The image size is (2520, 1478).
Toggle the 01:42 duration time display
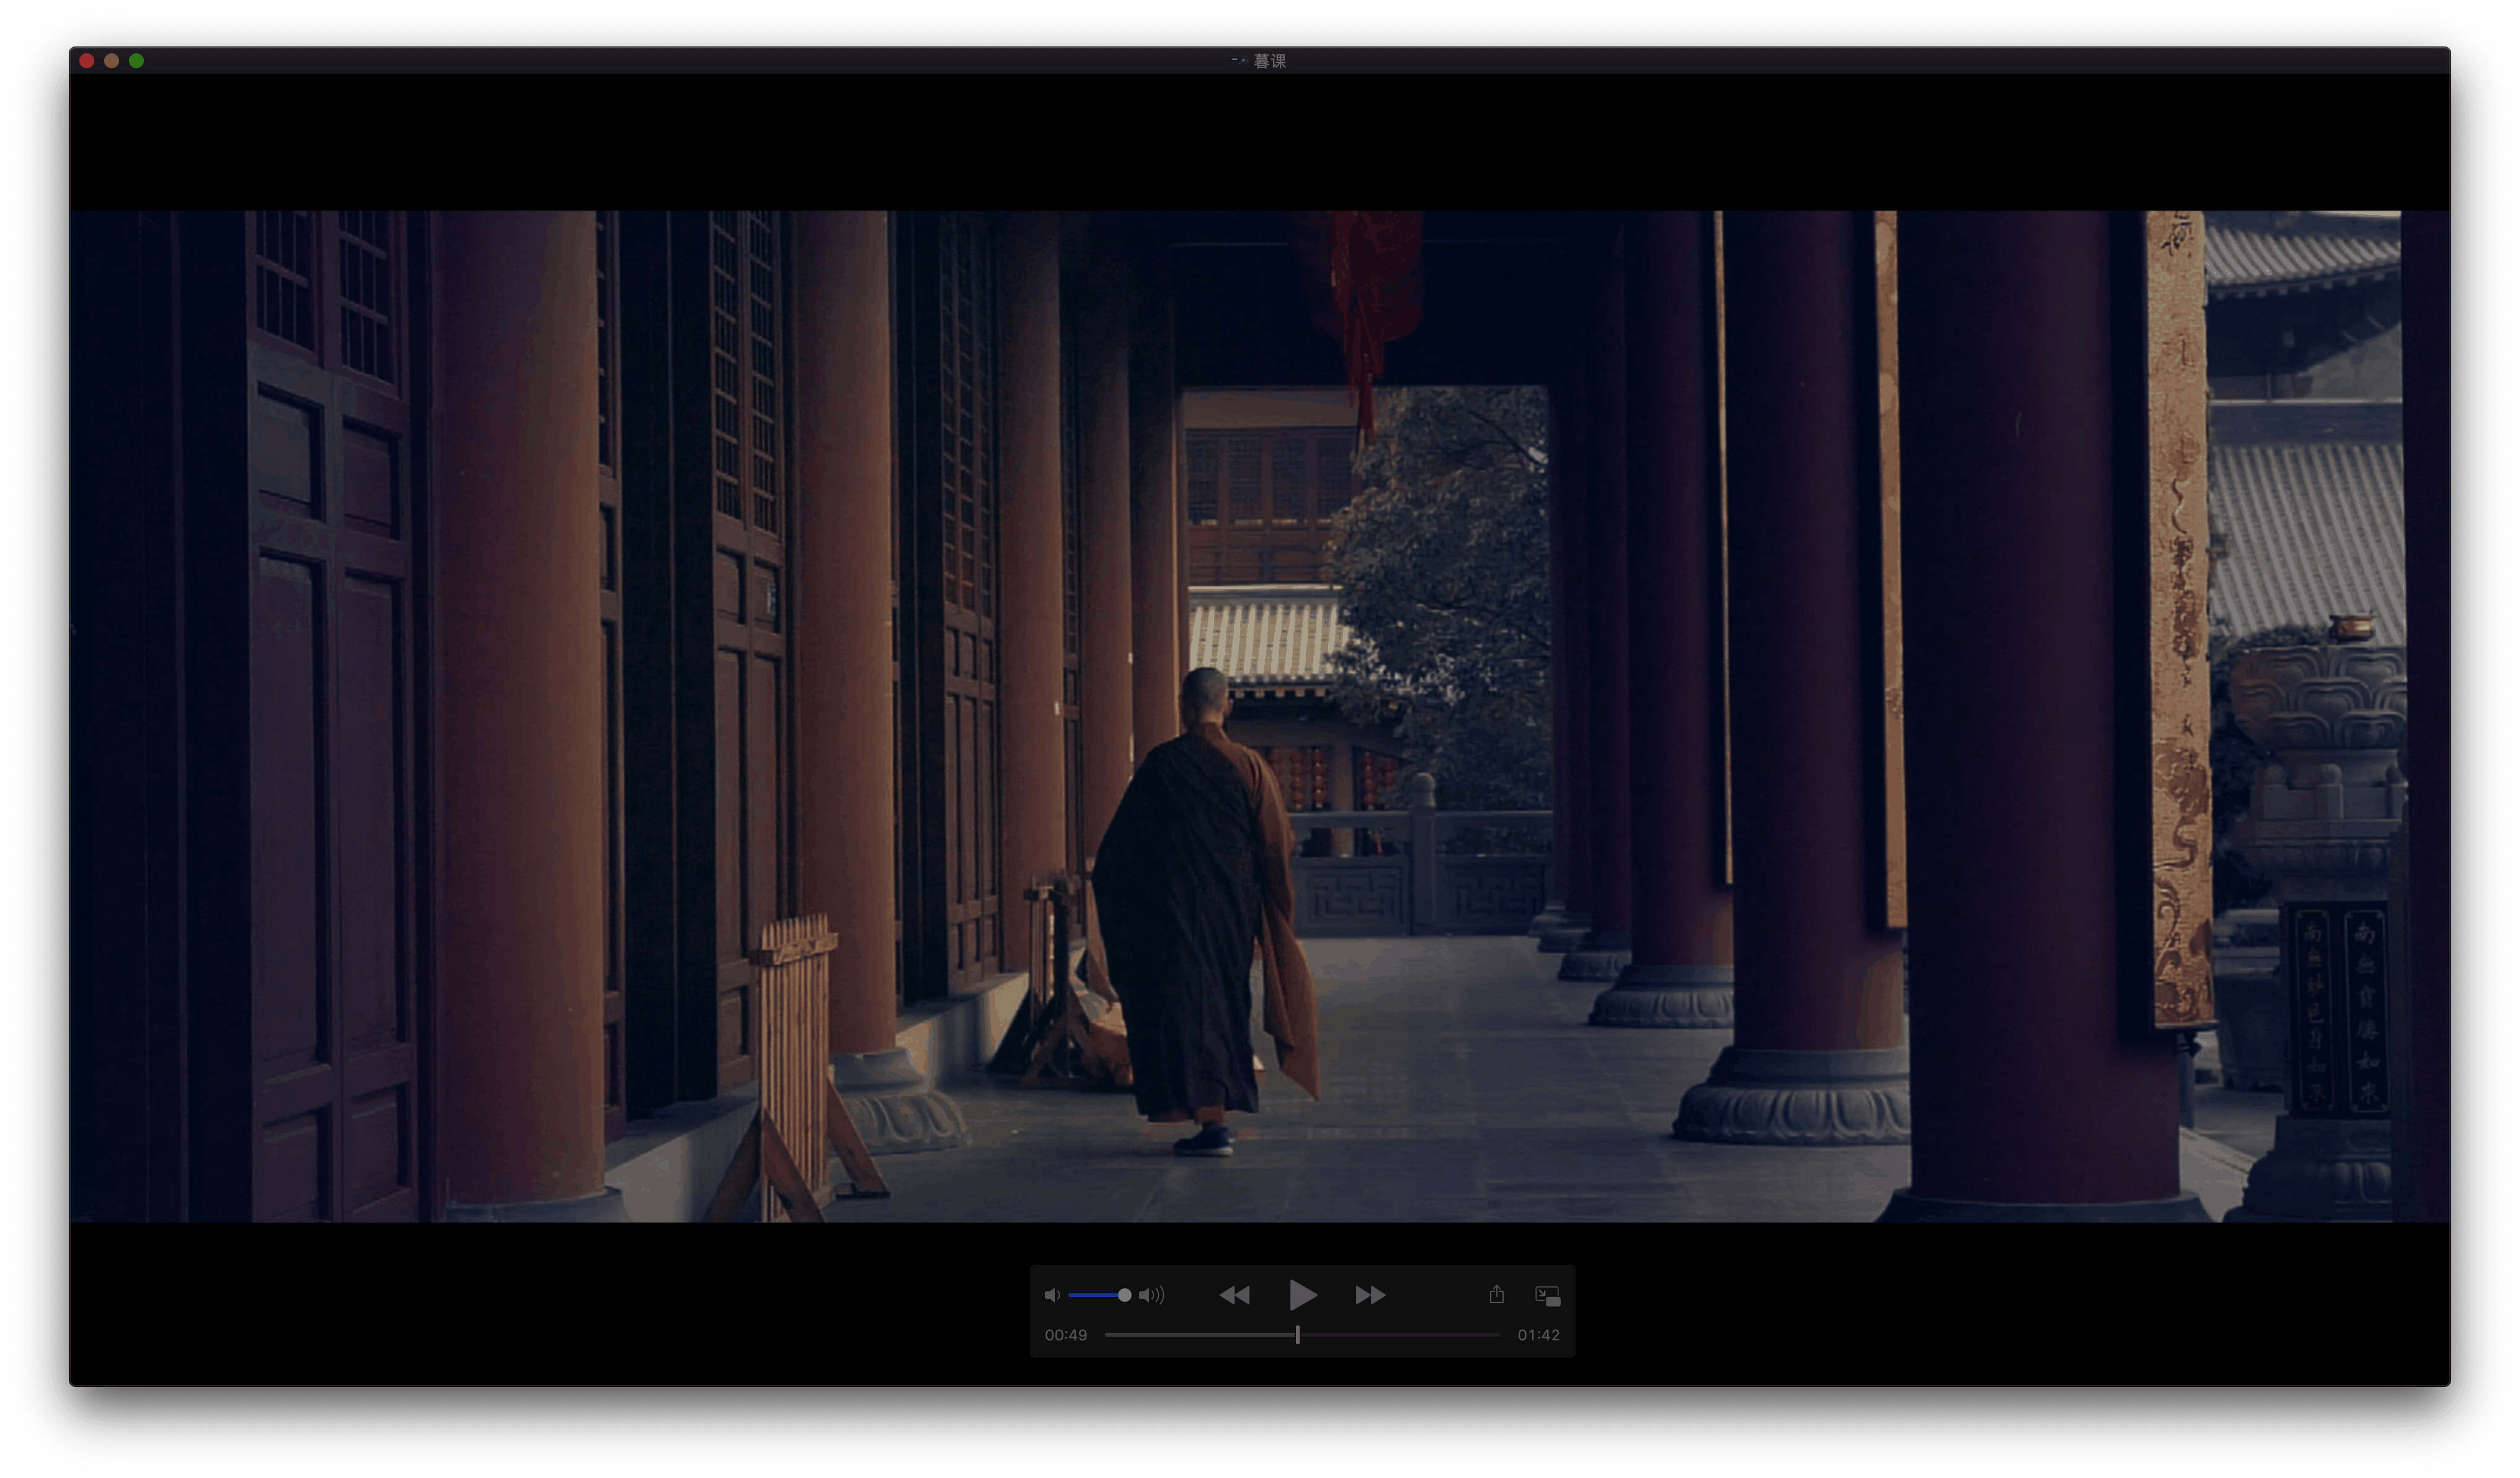pyautogui.click(x=1538, y=1335)
